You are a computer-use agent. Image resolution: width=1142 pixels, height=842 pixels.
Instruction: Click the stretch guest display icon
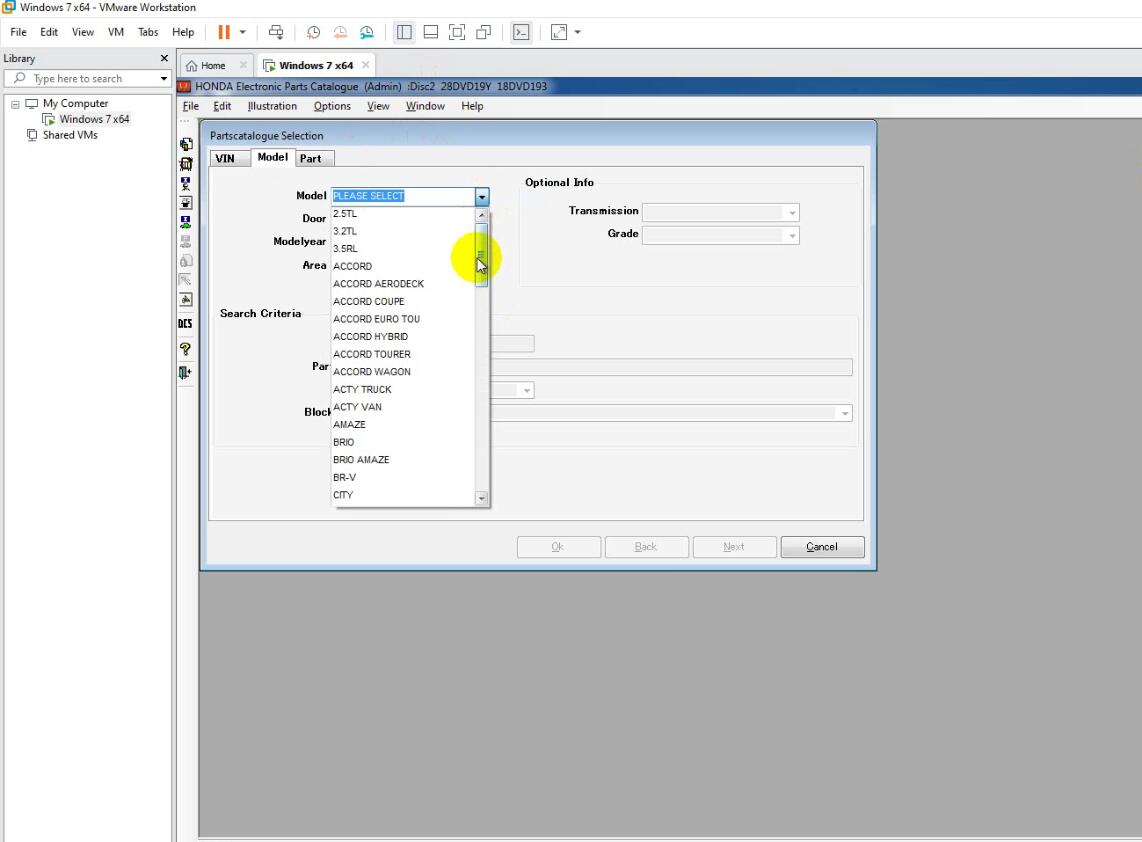559,32
